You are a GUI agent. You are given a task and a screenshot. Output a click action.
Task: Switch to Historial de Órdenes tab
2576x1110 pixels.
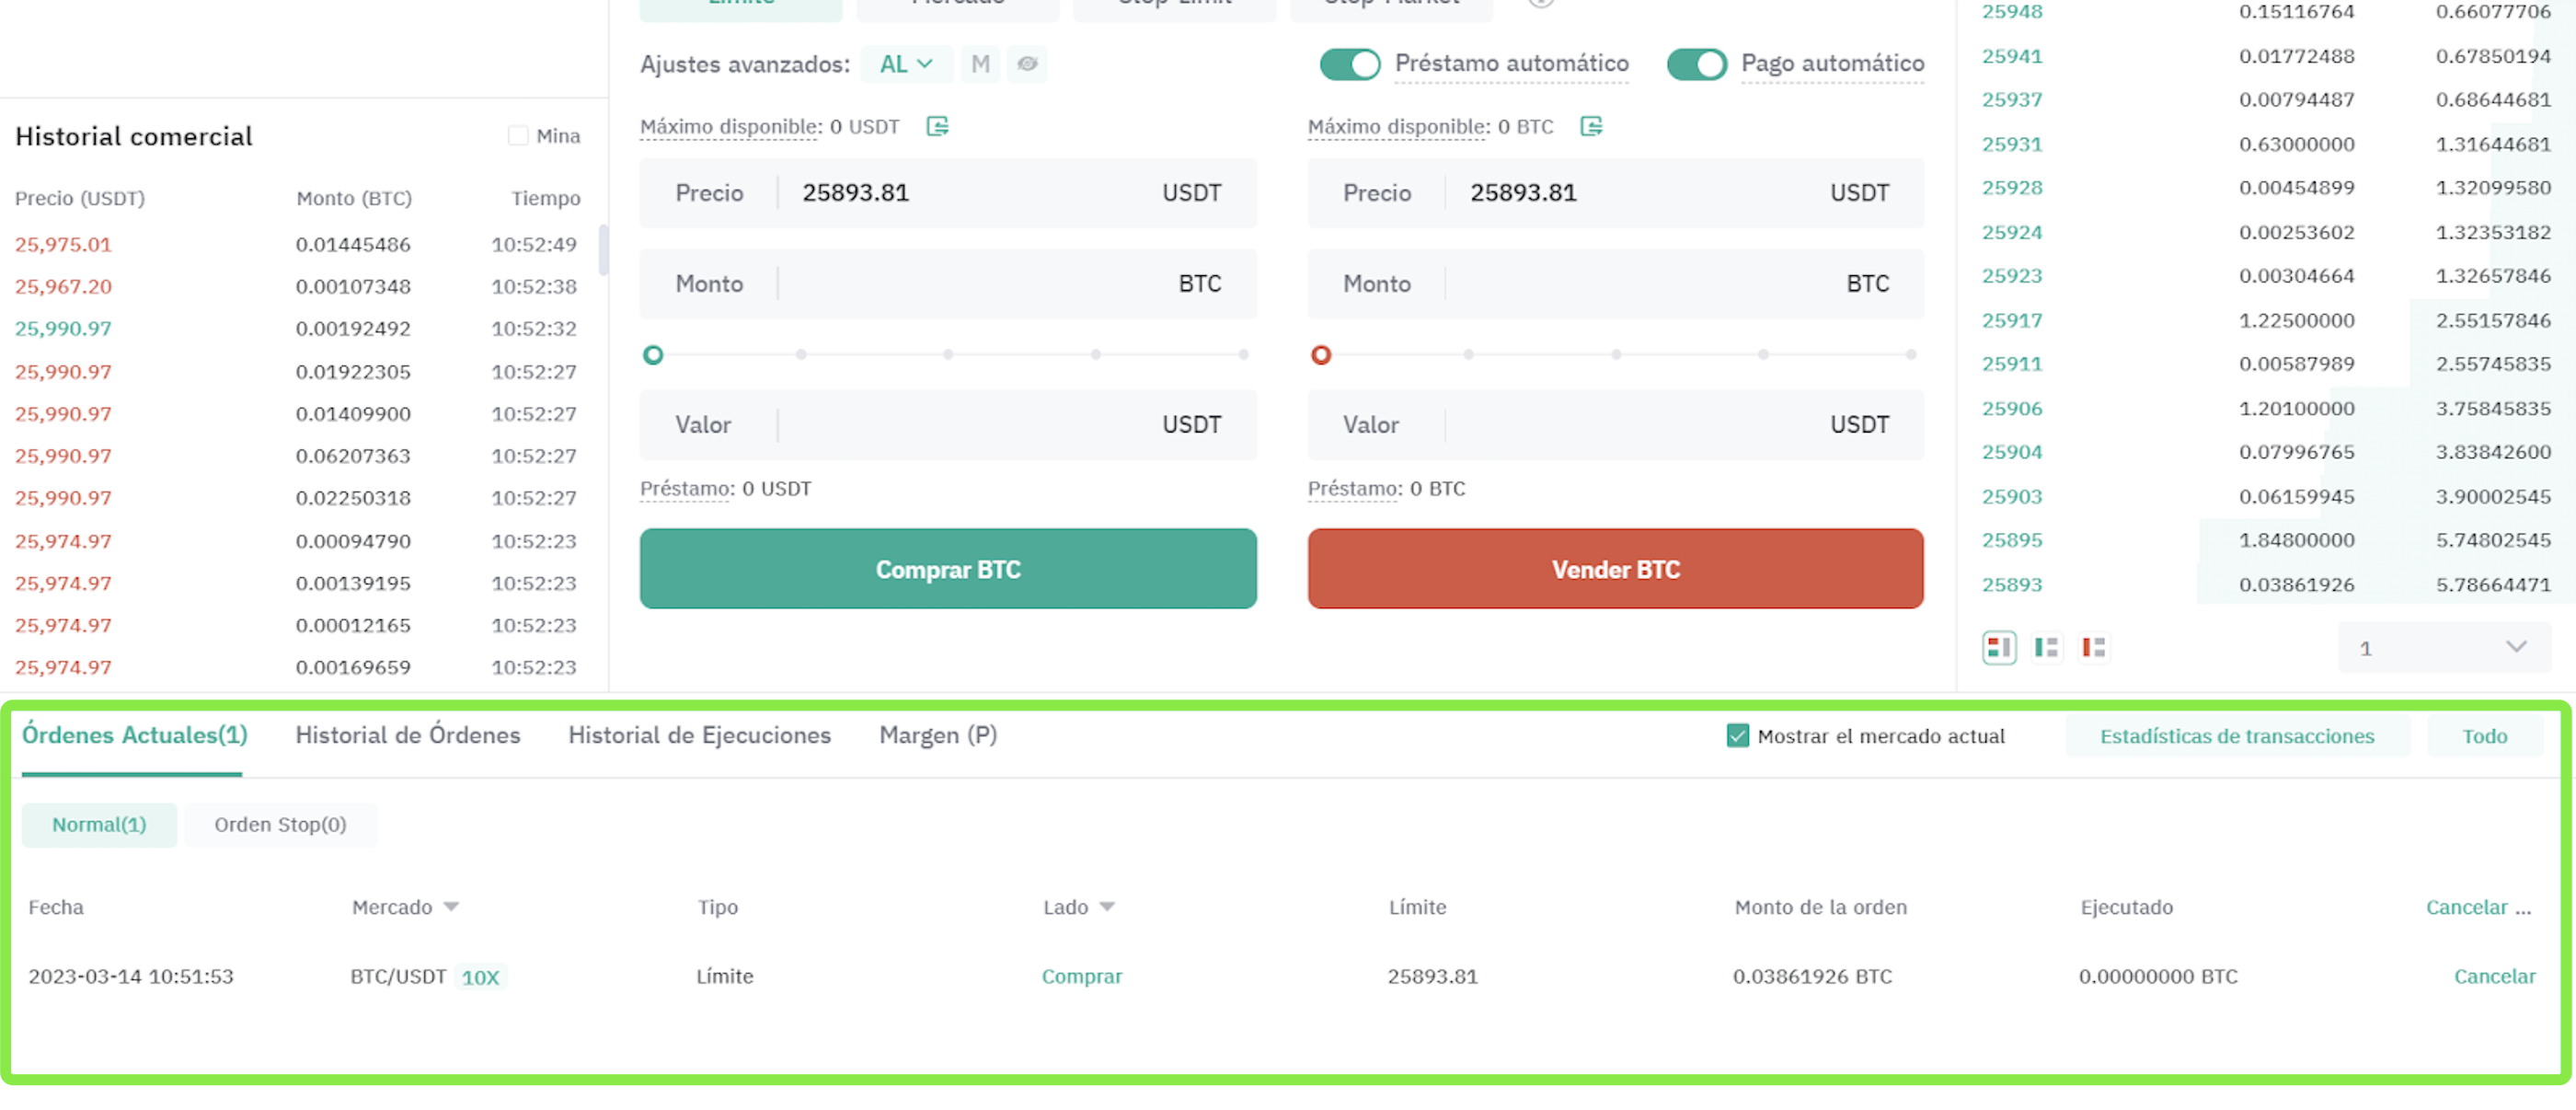[x=407, y=735]
